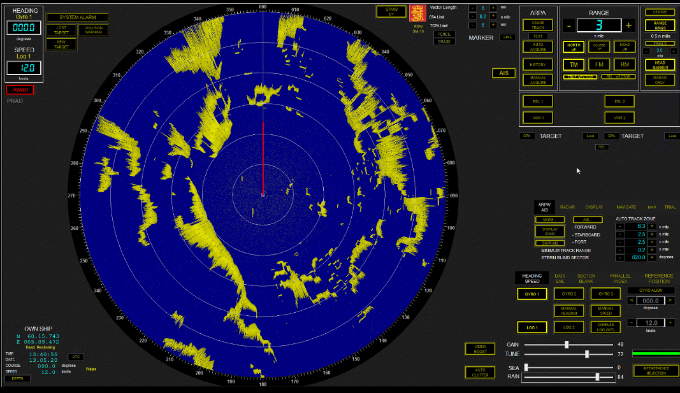Decrease radar range with minus button

point(569,26)
